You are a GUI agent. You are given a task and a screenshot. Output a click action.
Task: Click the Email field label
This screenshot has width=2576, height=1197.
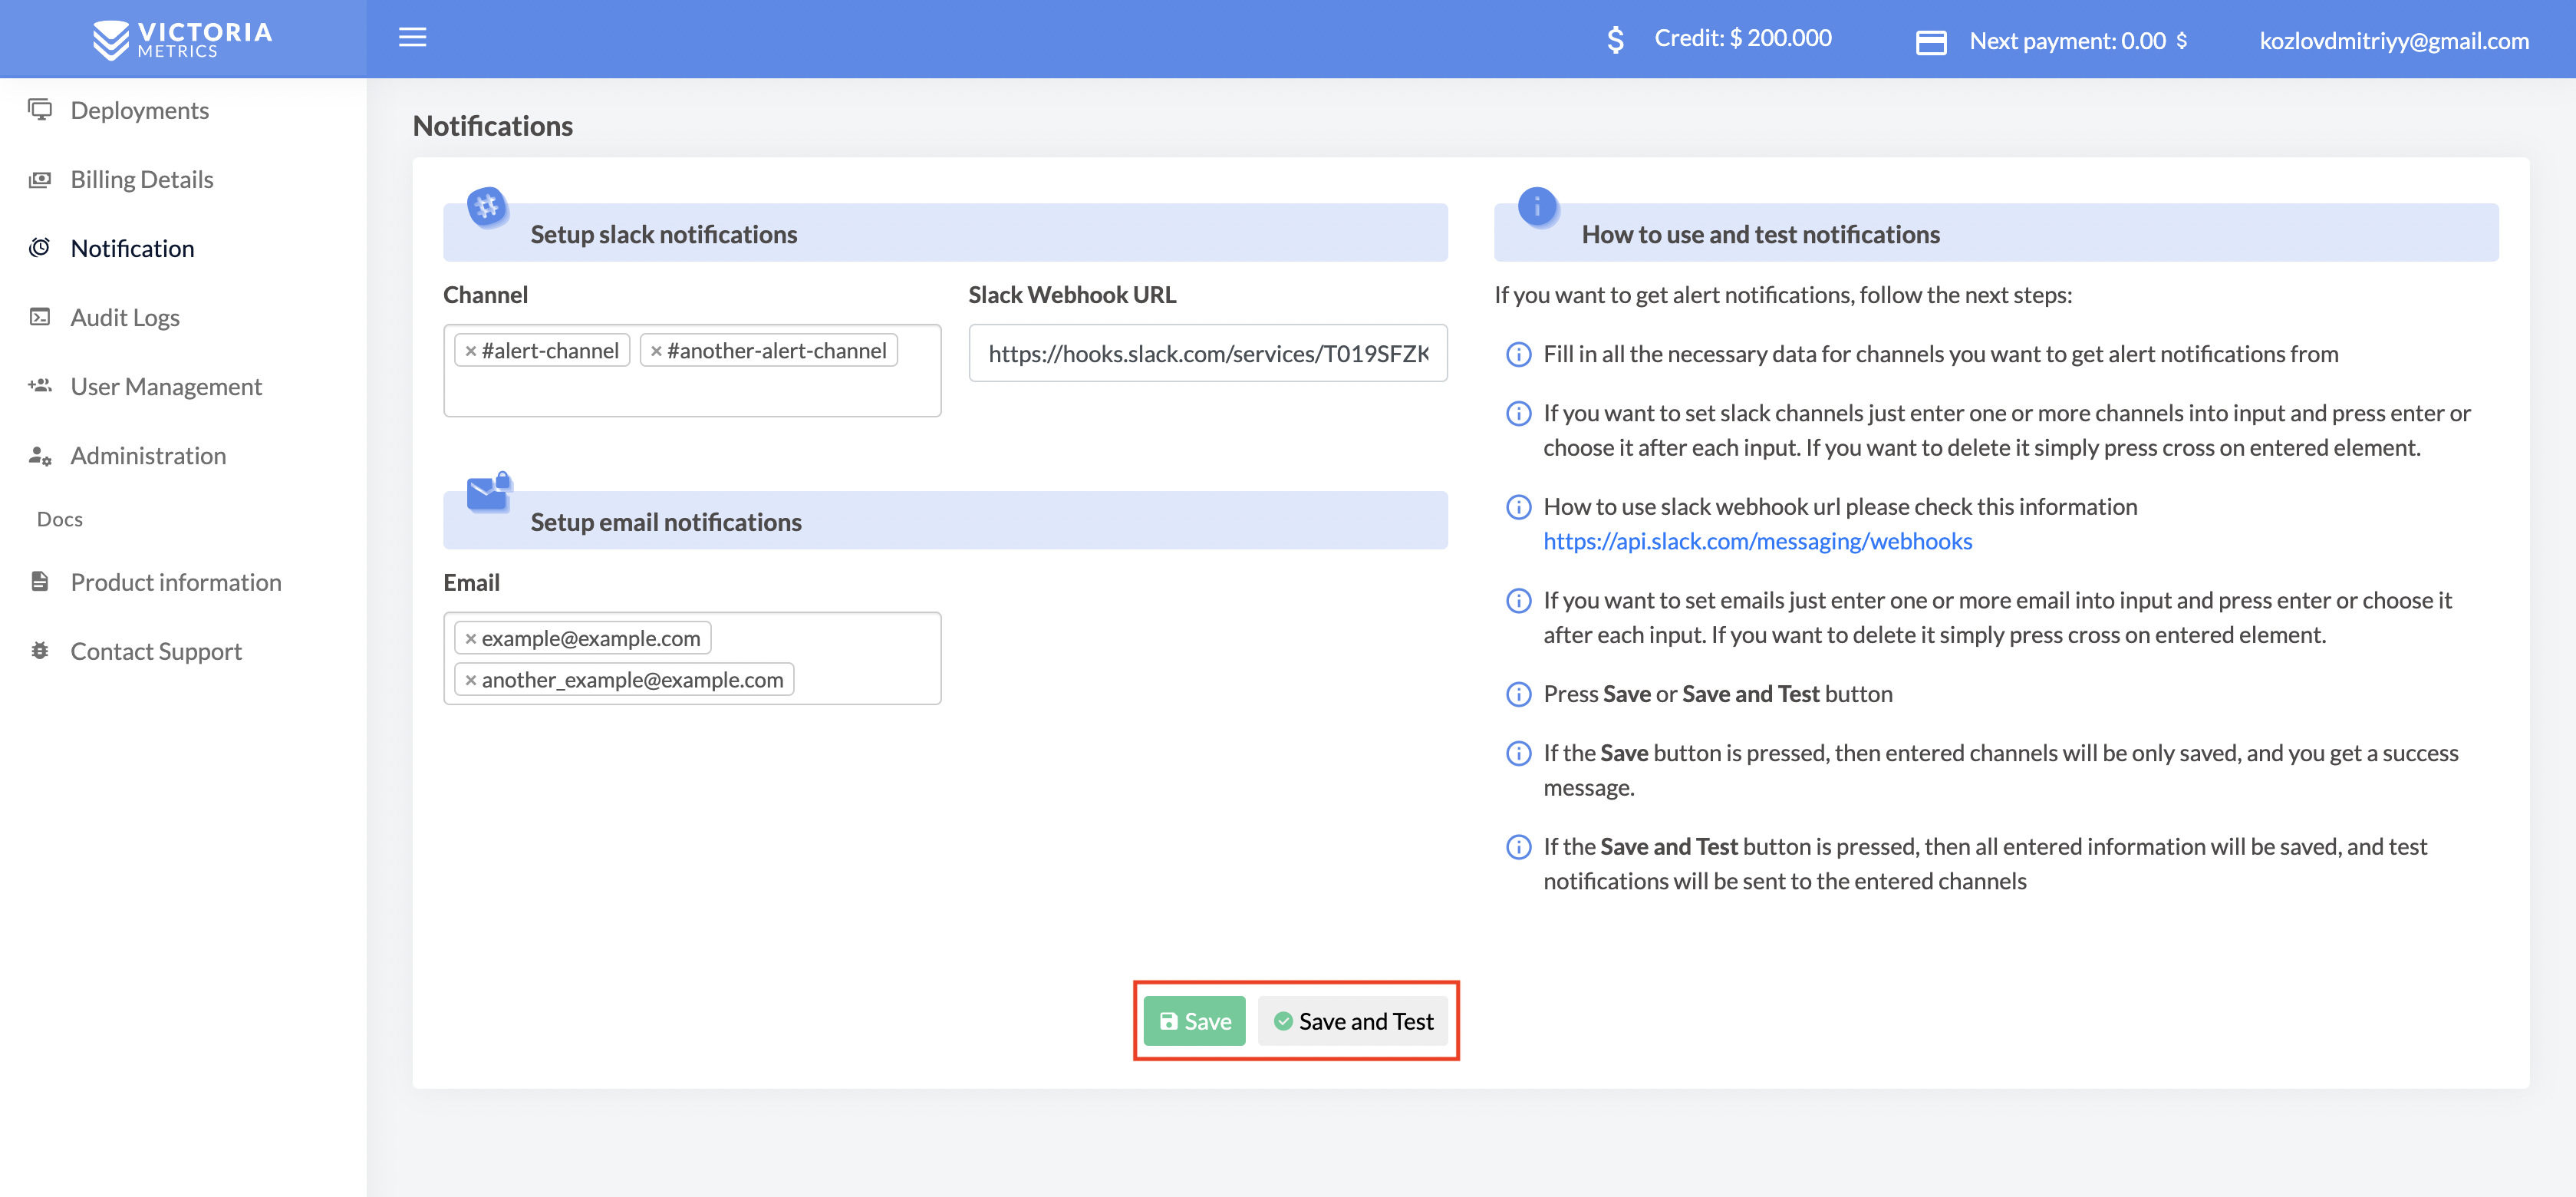(471, 583)
